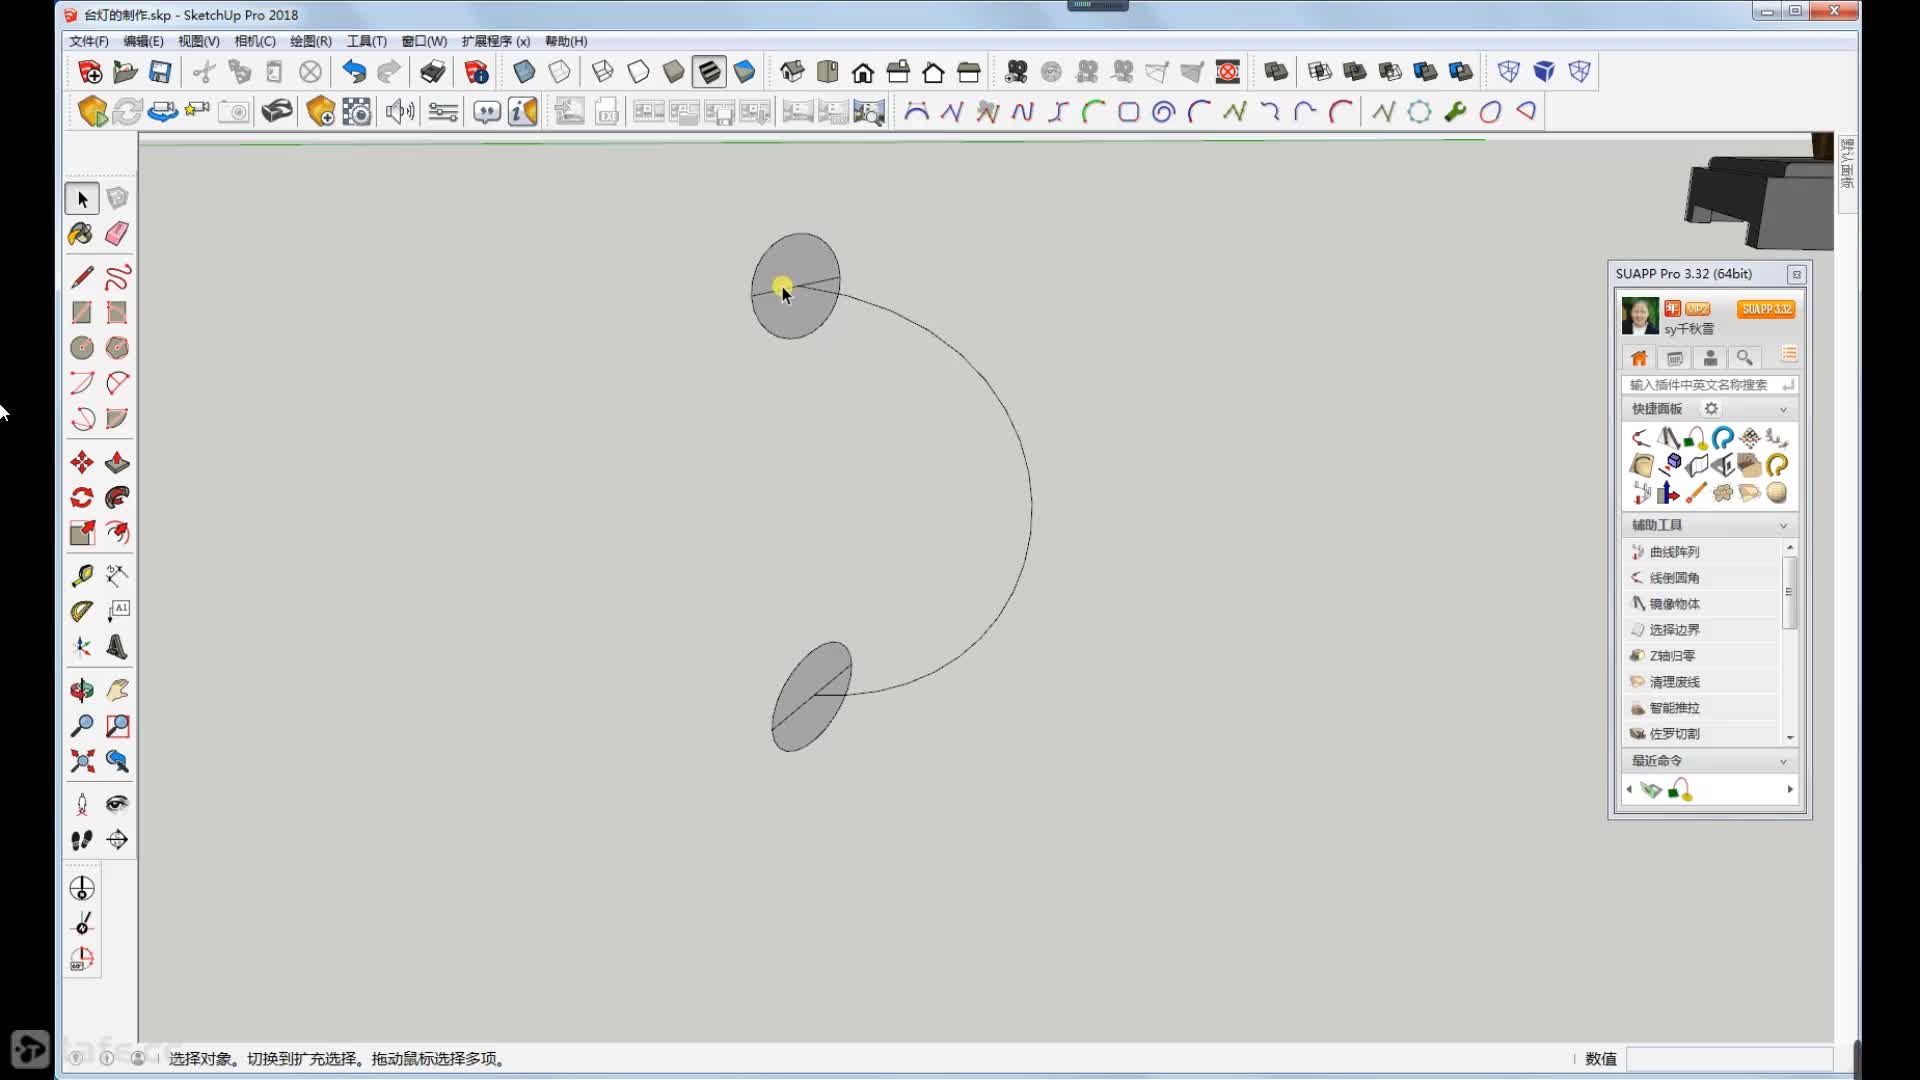Activate the 3D Text tool
Screen dimensions: 1920x1080
[x=117, y=647]
